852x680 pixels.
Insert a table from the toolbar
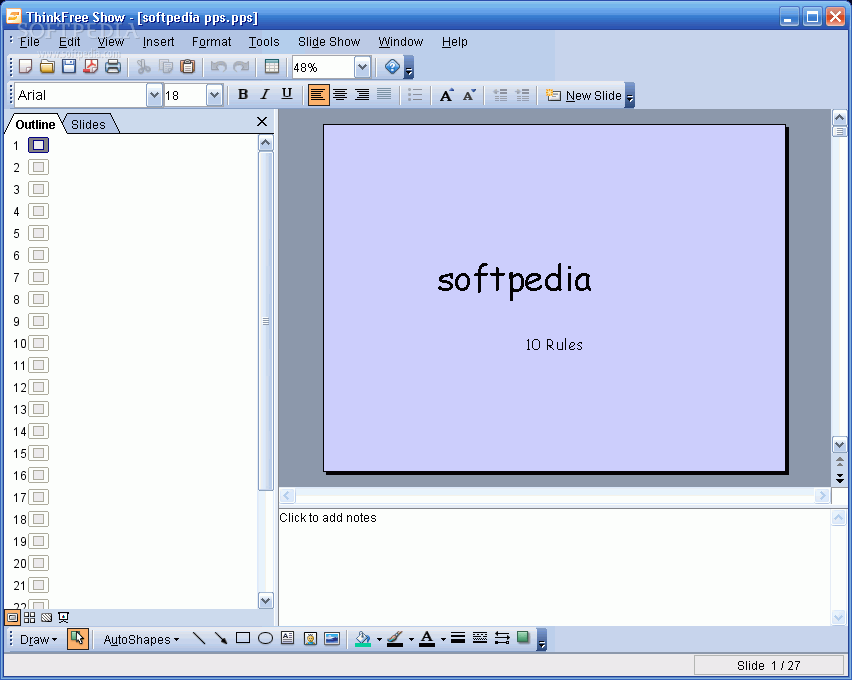click(x=272, y=67)
